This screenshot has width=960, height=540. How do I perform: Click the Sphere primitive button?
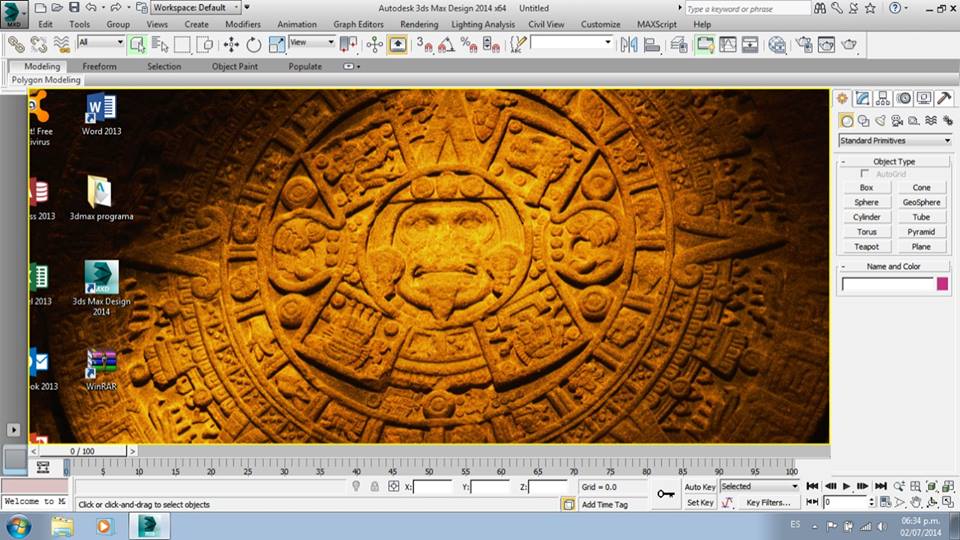(x=866, y=202)
